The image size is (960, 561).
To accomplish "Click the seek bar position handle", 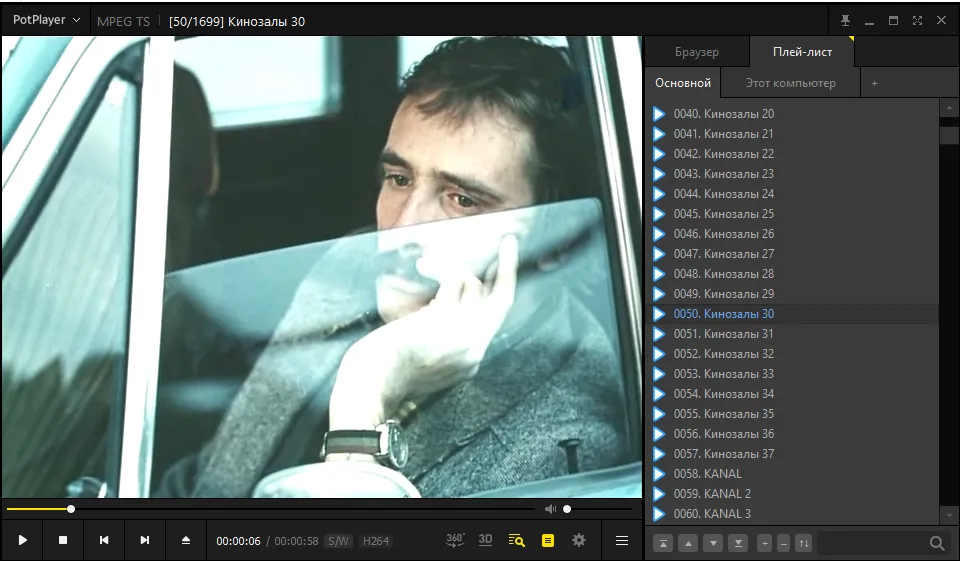I will (x=71, y=509).
